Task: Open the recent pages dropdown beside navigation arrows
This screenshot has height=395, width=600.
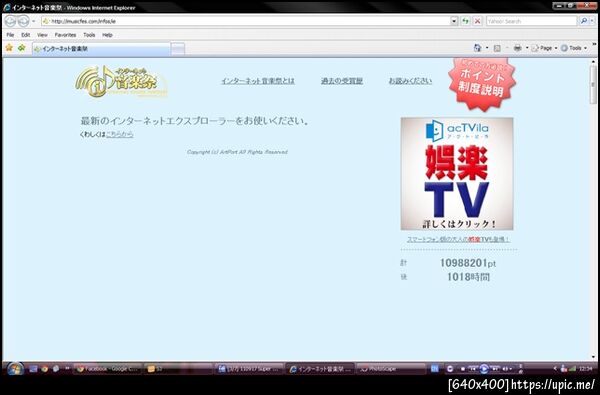Action: pyautogui.click(x=34, y=21)
